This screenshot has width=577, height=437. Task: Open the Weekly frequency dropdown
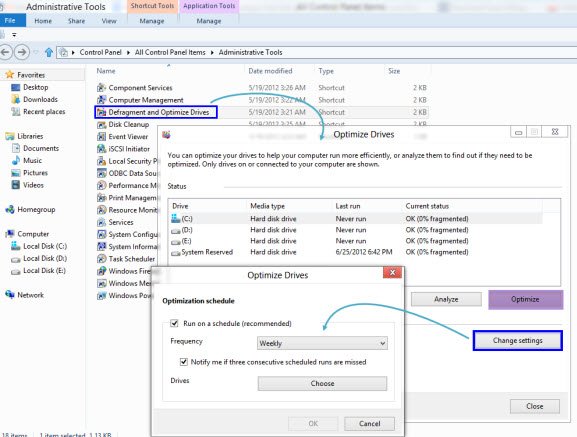[x=322, y=343]
